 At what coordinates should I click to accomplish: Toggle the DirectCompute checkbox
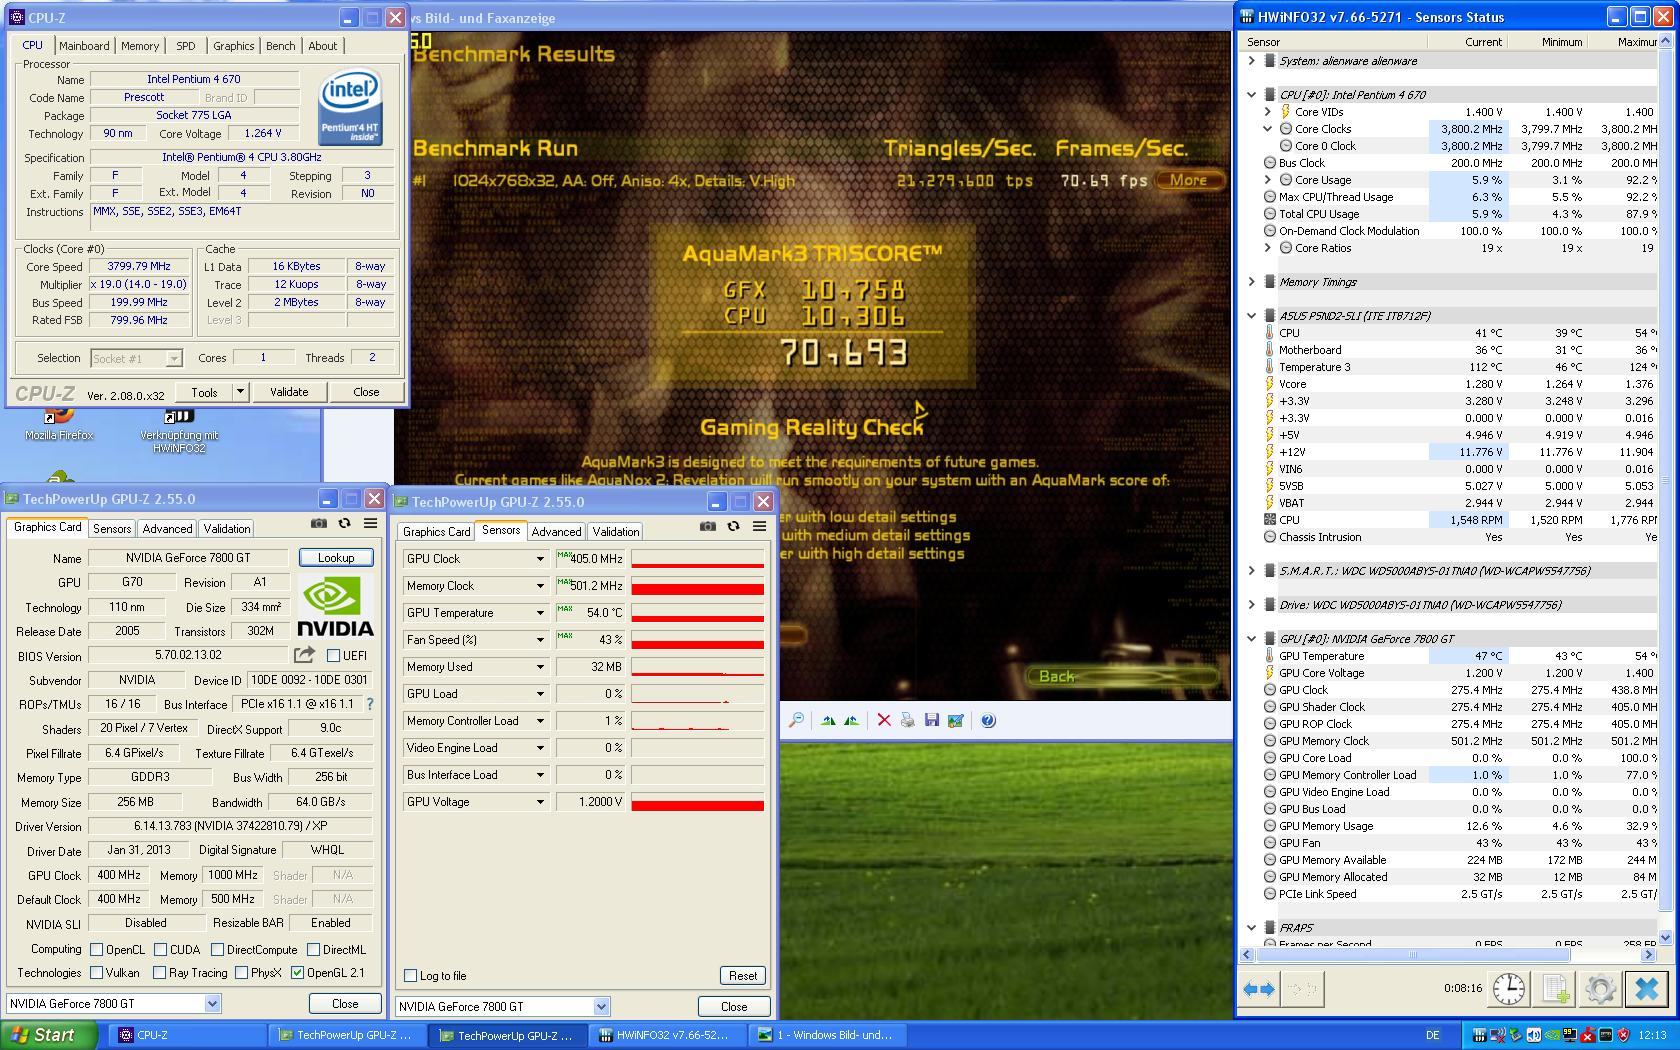[x=217, y=949]
